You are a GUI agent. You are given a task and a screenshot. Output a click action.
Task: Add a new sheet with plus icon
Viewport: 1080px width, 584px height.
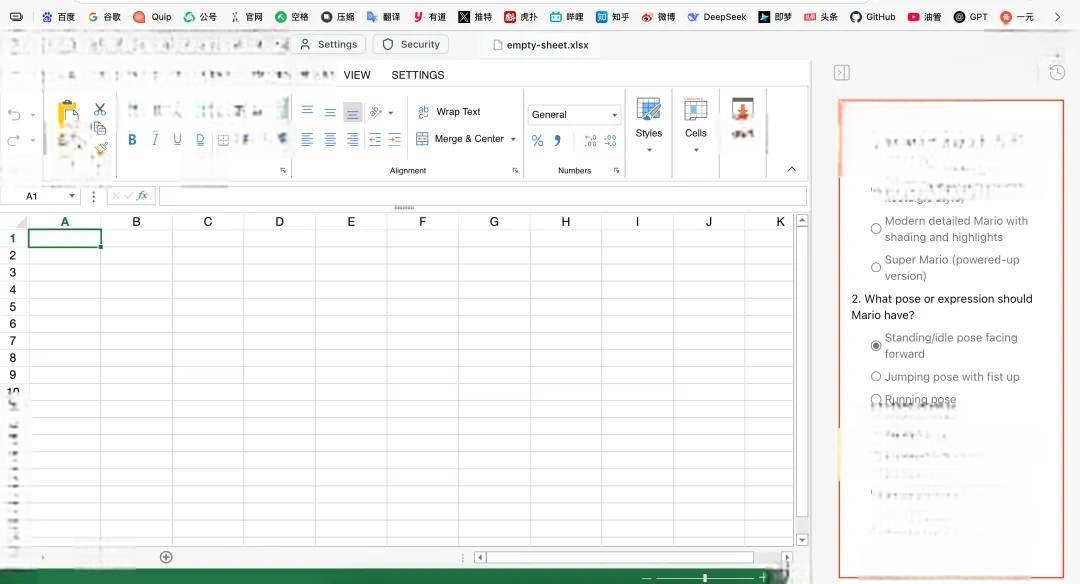click(x=166, y=557)
